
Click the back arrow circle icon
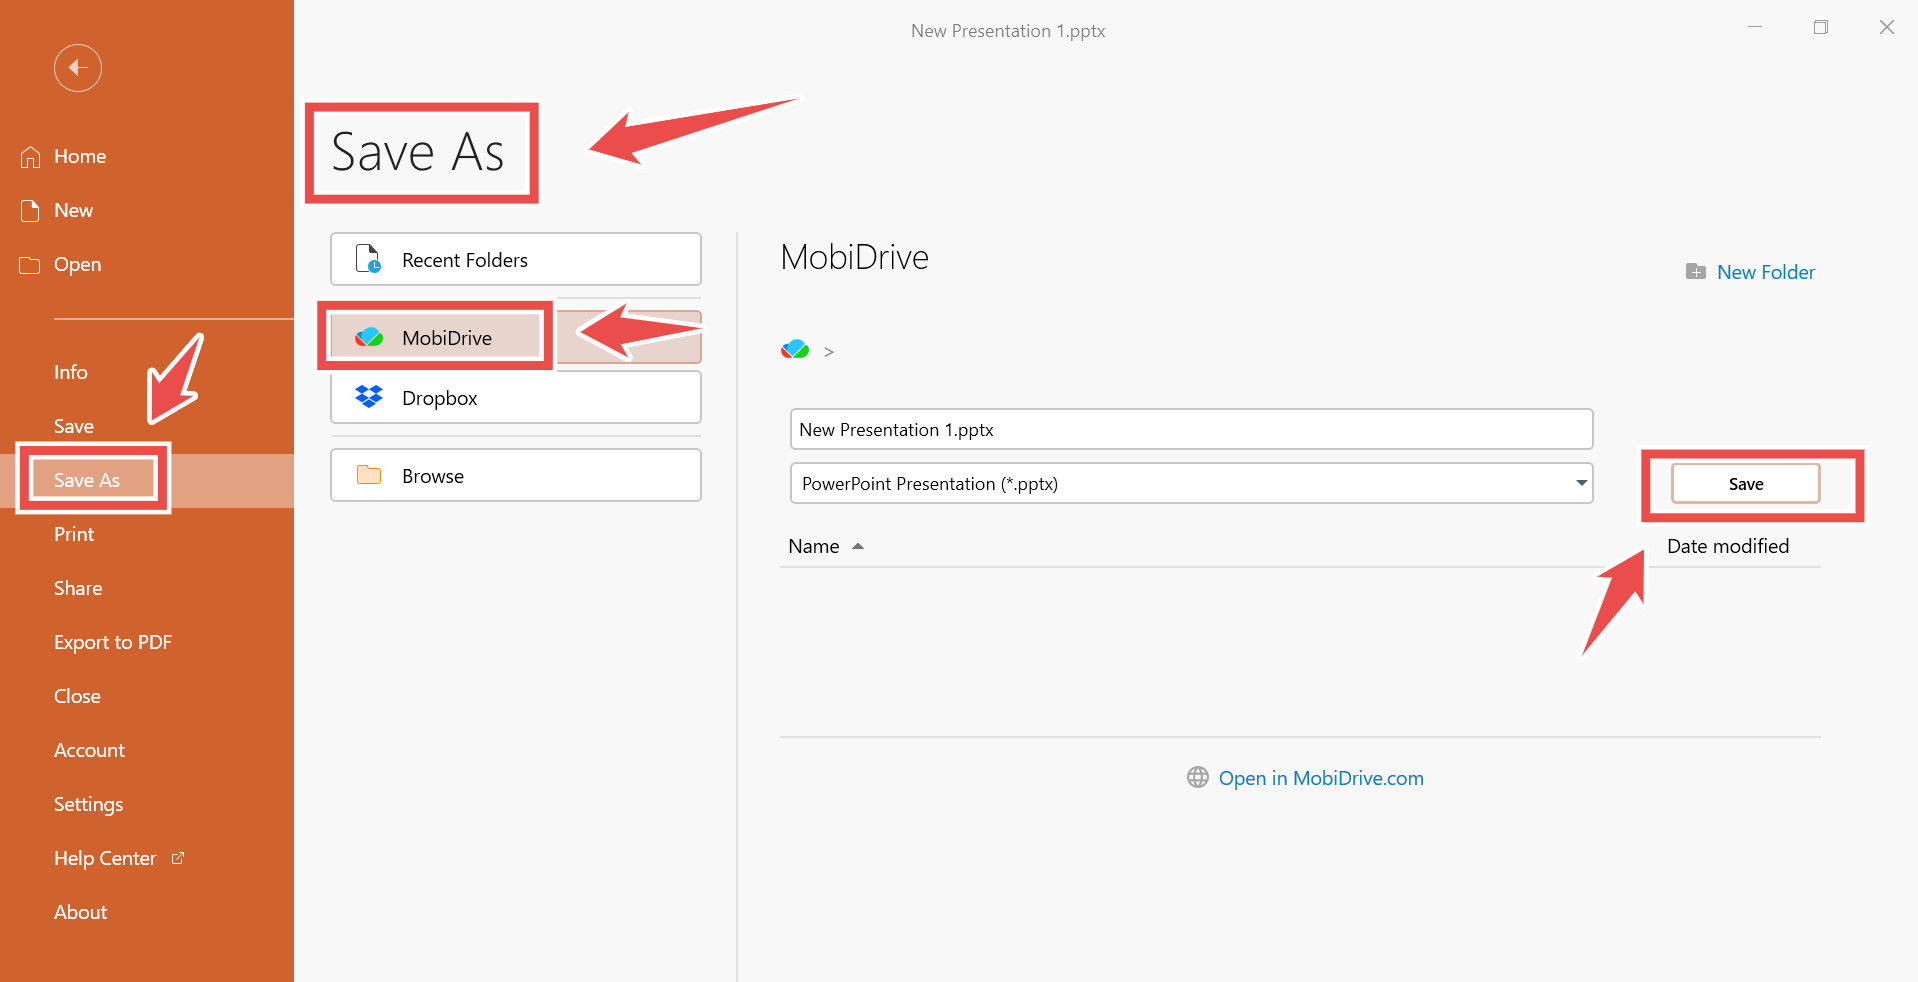click(78, 68)
